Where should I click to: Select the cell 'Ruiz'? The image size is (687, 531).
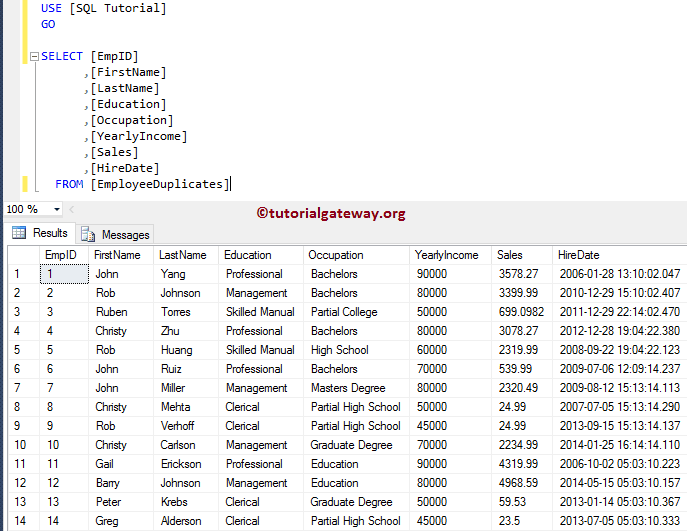pos(186,369)
